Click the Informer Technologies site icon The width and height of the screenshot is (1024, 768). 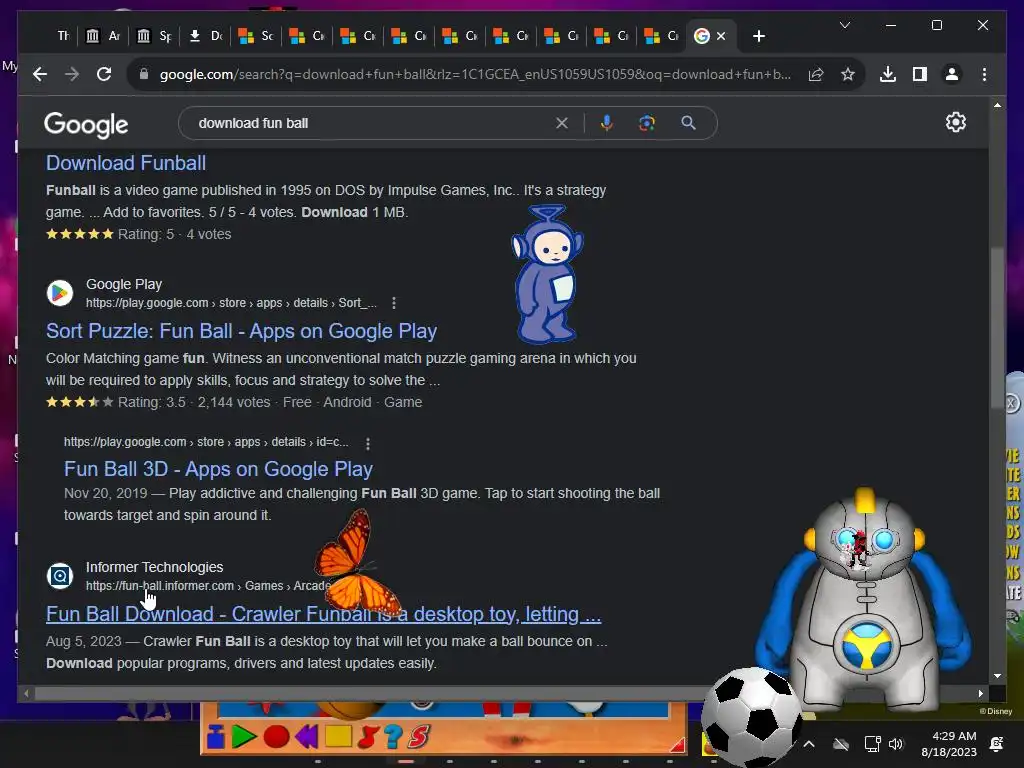coord(59,576)
